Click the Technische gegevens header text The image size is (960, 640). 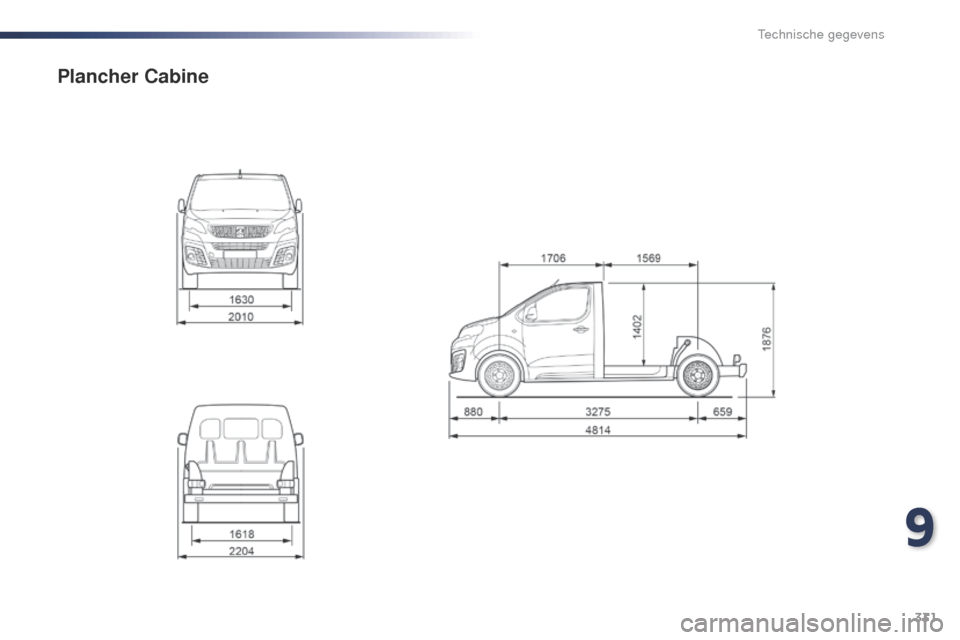820,34
